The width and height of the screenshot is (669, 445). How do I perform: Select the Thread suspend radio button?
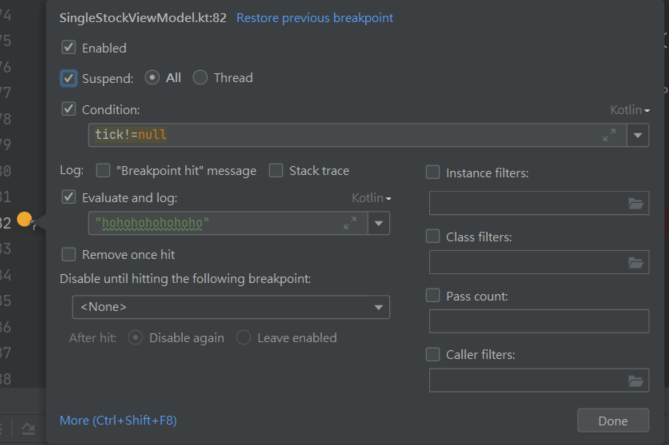(x=200, y=78)
